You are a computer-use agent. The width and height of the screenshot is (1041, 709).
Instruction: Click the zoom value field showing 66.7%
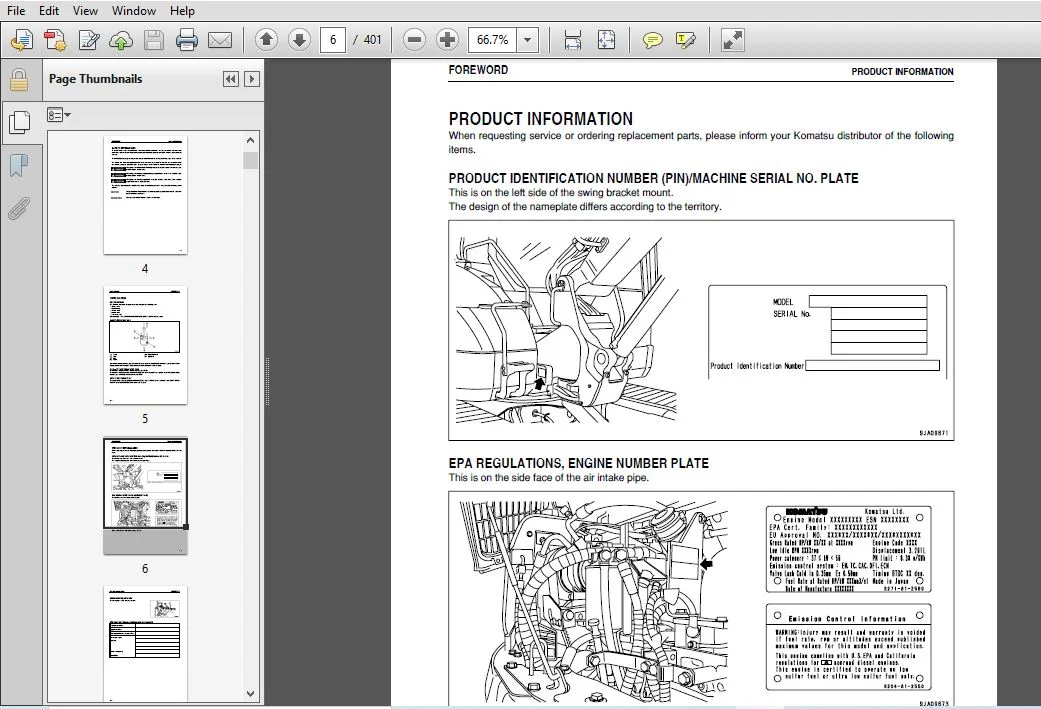[x=493, y=40]
